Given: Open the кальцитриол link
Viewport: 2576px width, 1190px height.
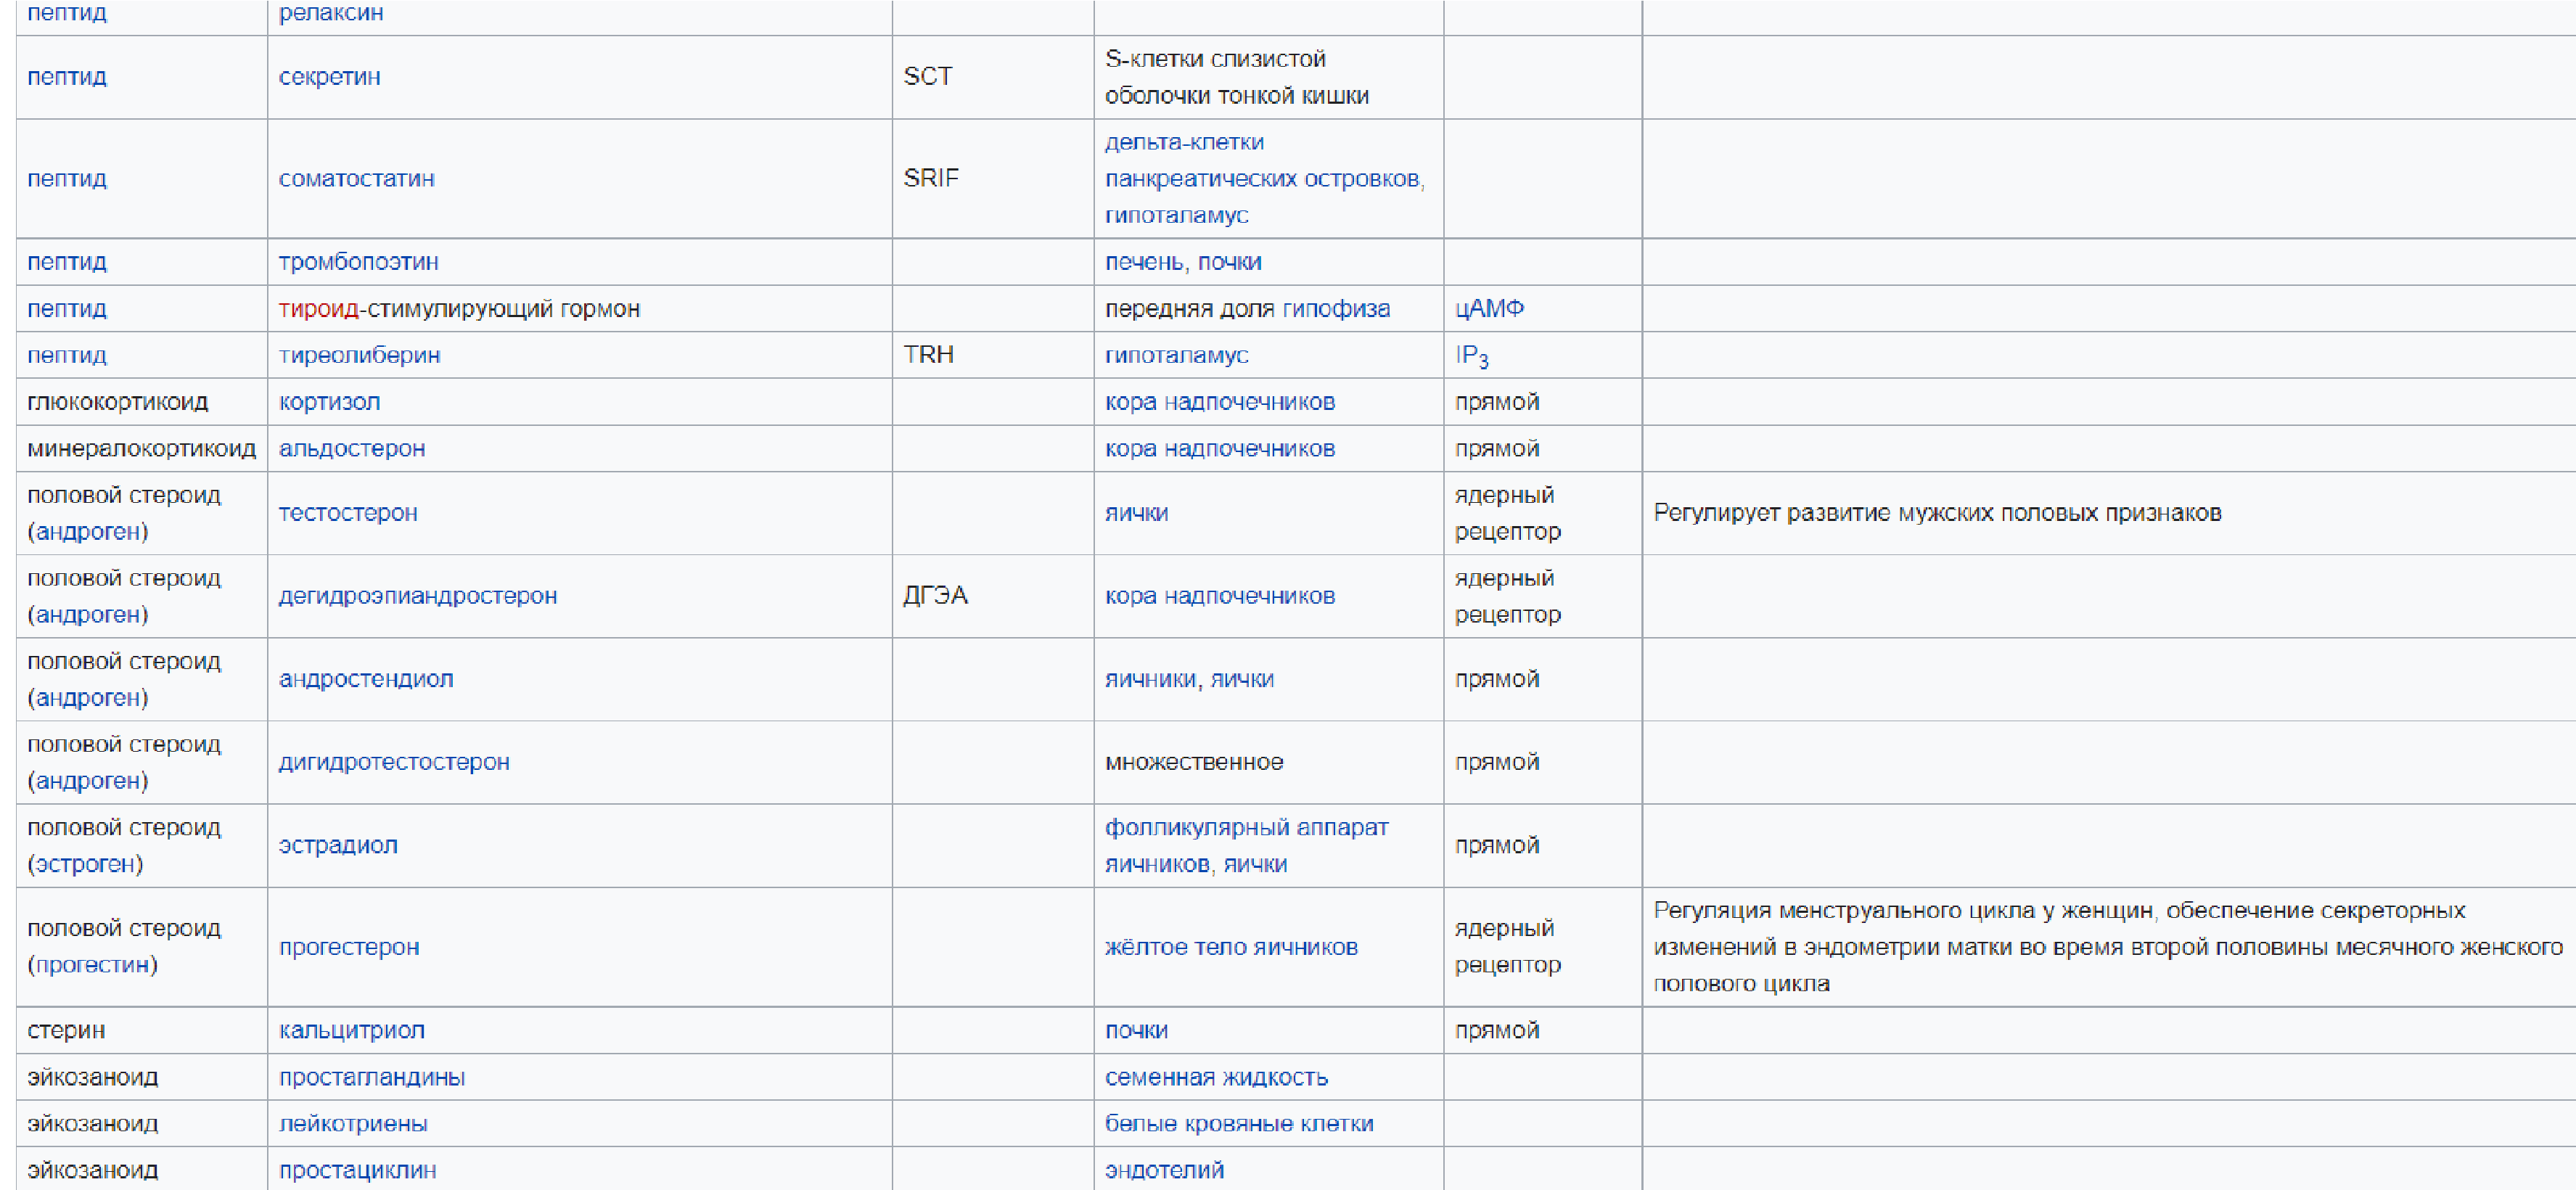Looking at the screenshot, I should click(351, 1031).
